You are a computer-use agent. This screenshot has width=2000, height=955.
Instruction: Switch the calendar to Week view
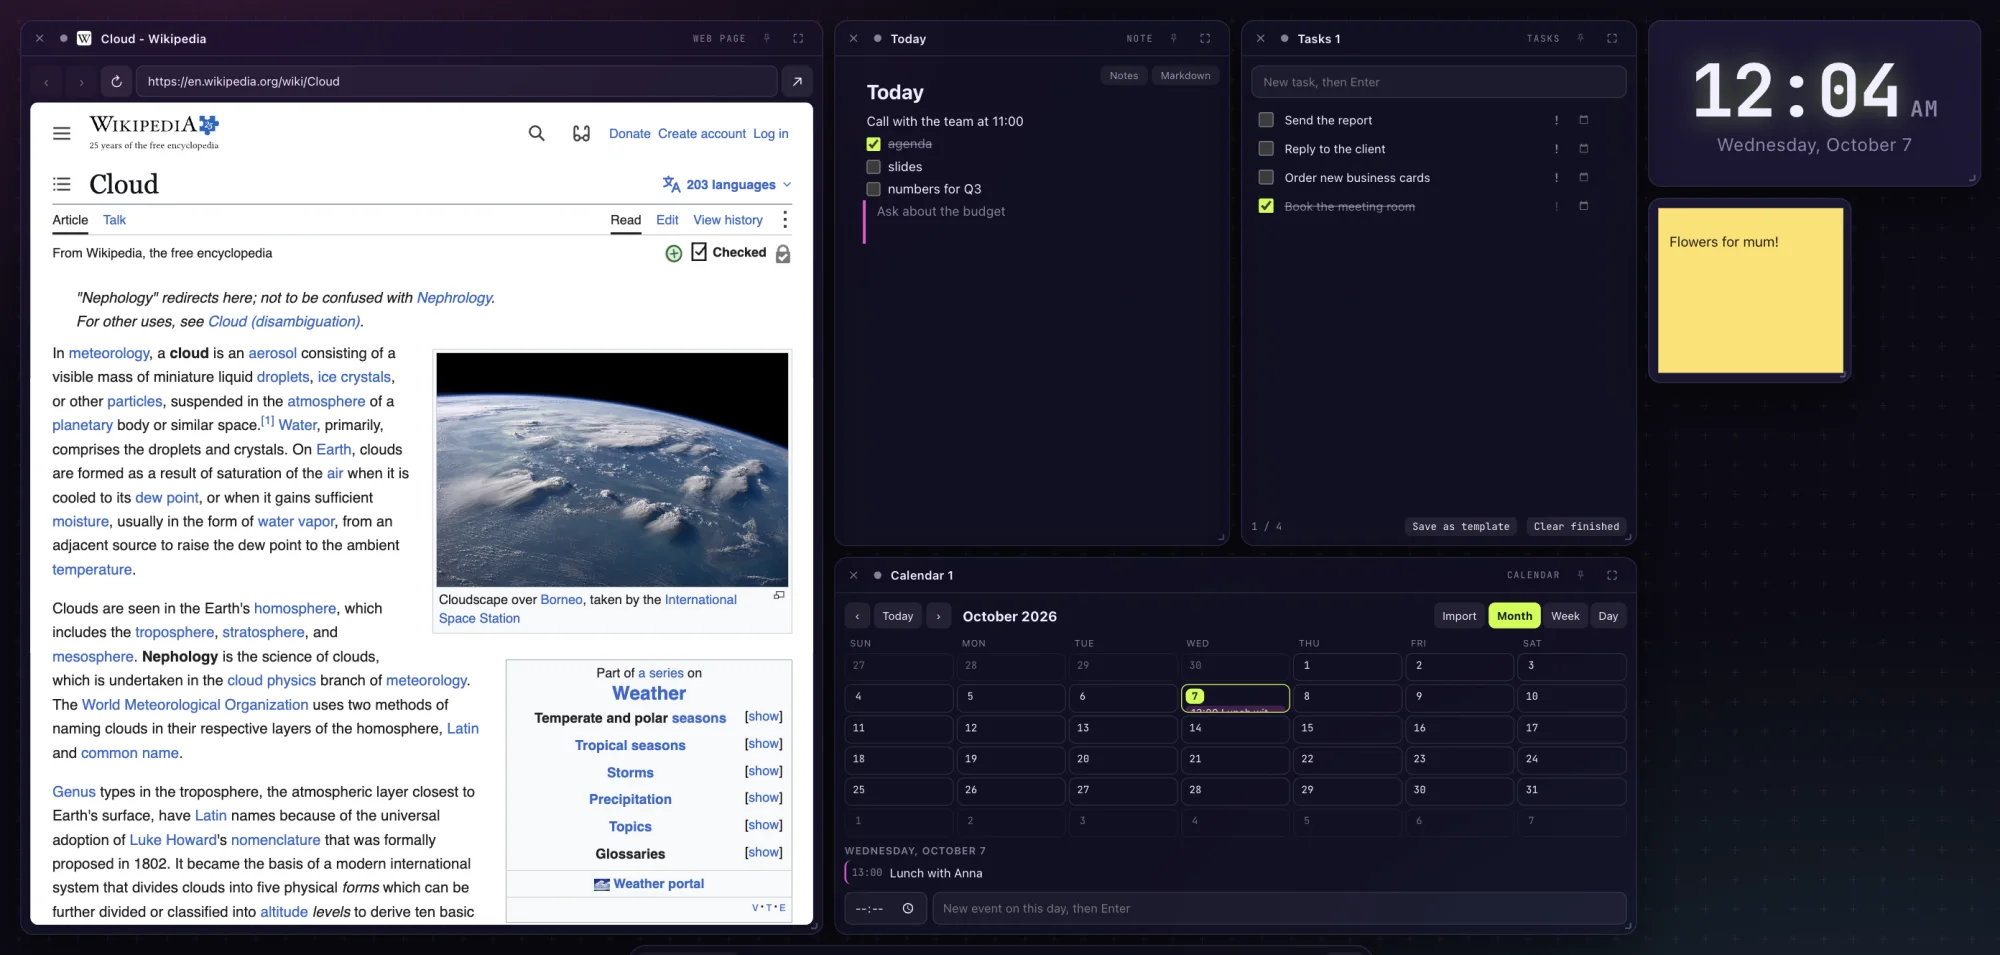tap(1565, 616)
